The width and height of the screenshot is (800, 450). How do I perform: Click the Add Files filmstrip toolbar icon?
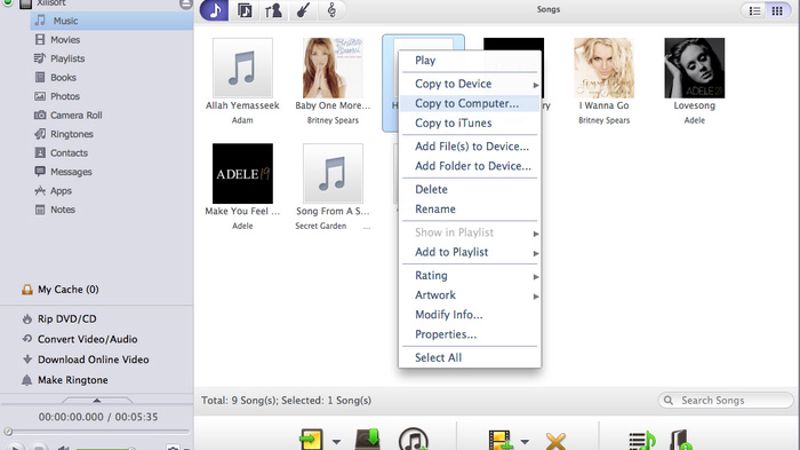500,440
